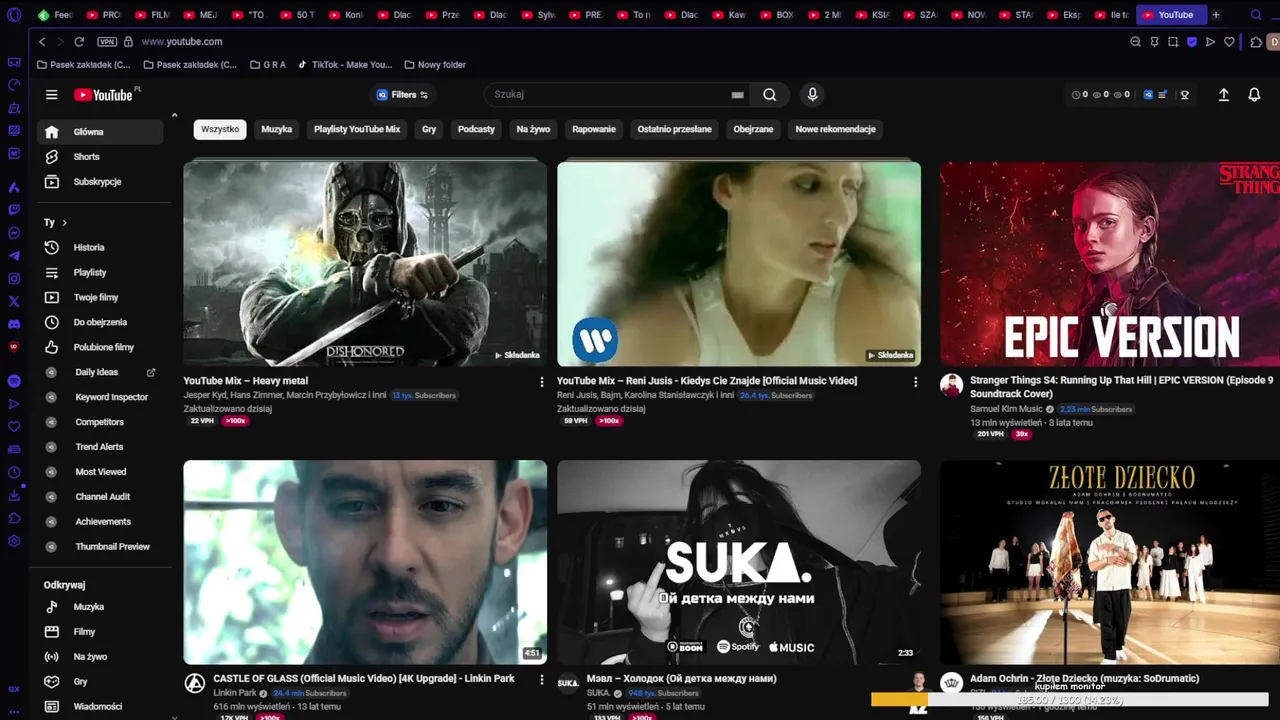This screenshot has height=720, width=1280.
Task: Open Opera Instagram sidebar icon
Action: pos(14,278)
